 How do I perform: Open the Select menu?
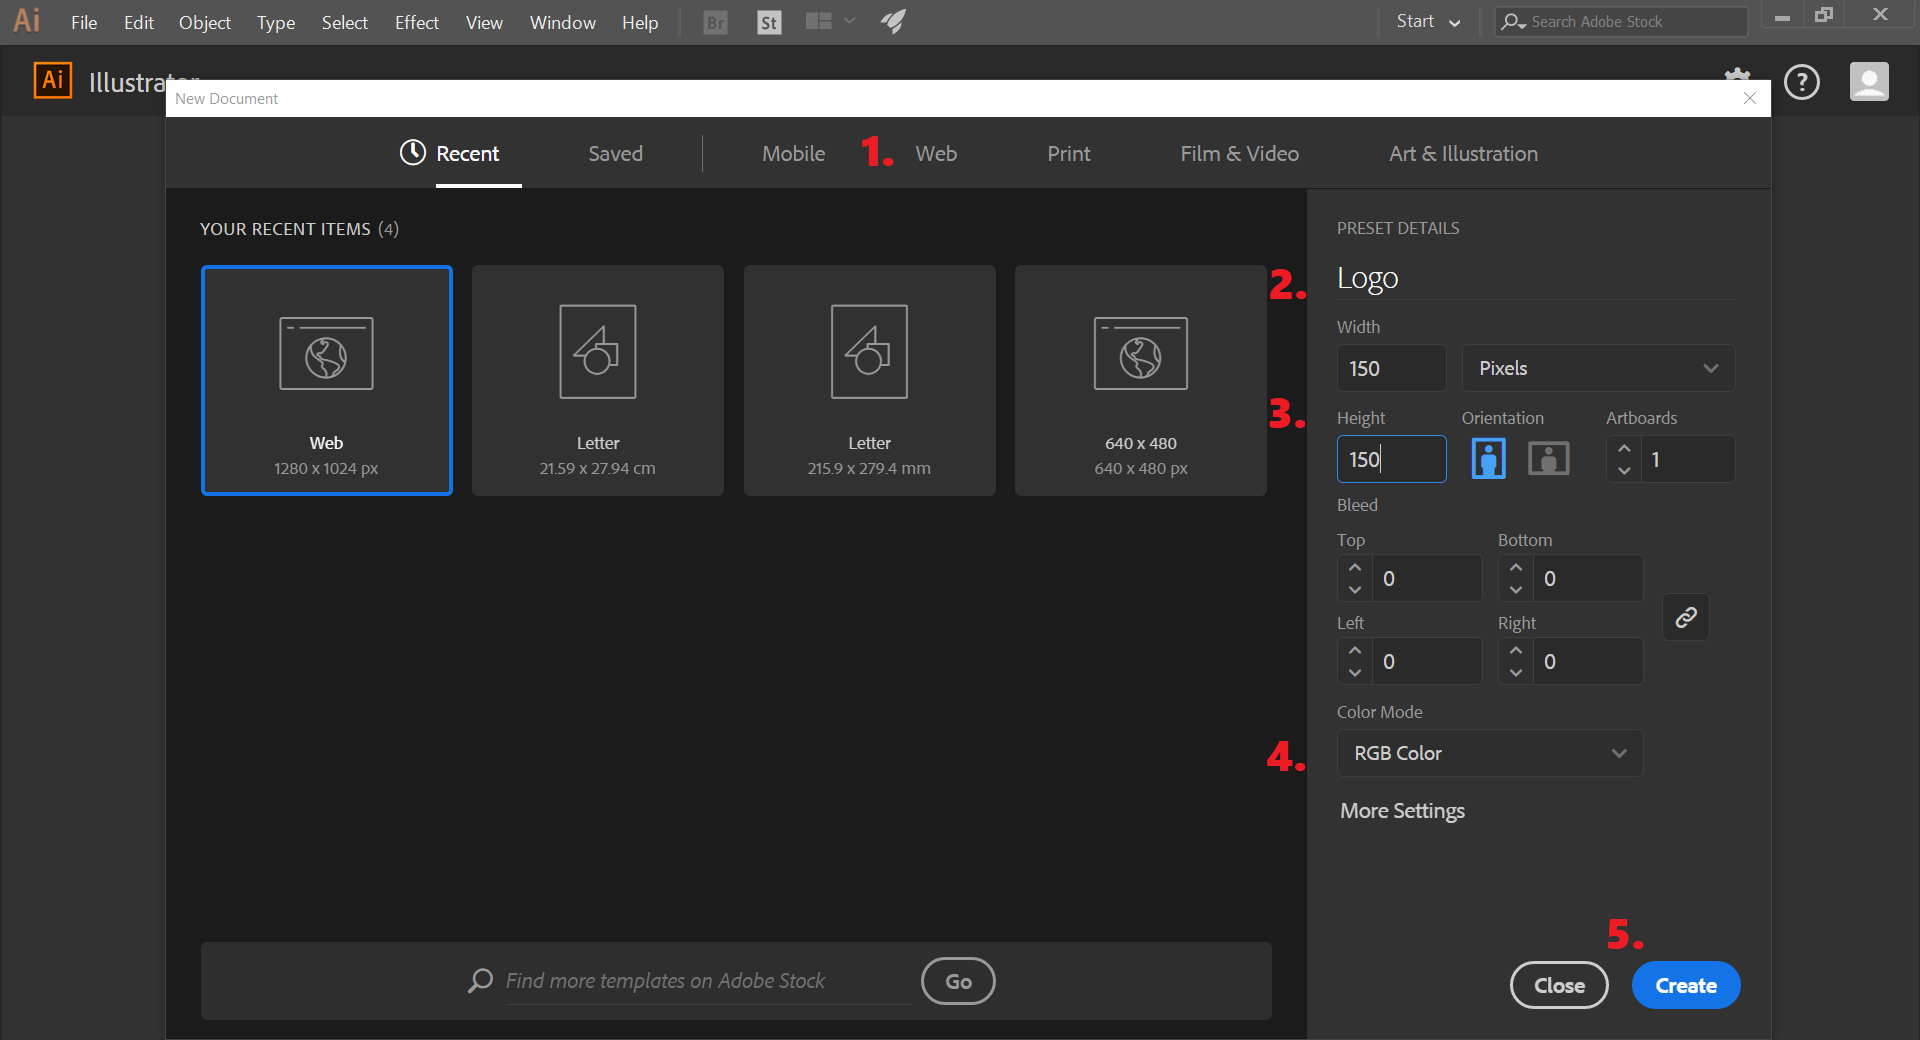tap(345, 22)
